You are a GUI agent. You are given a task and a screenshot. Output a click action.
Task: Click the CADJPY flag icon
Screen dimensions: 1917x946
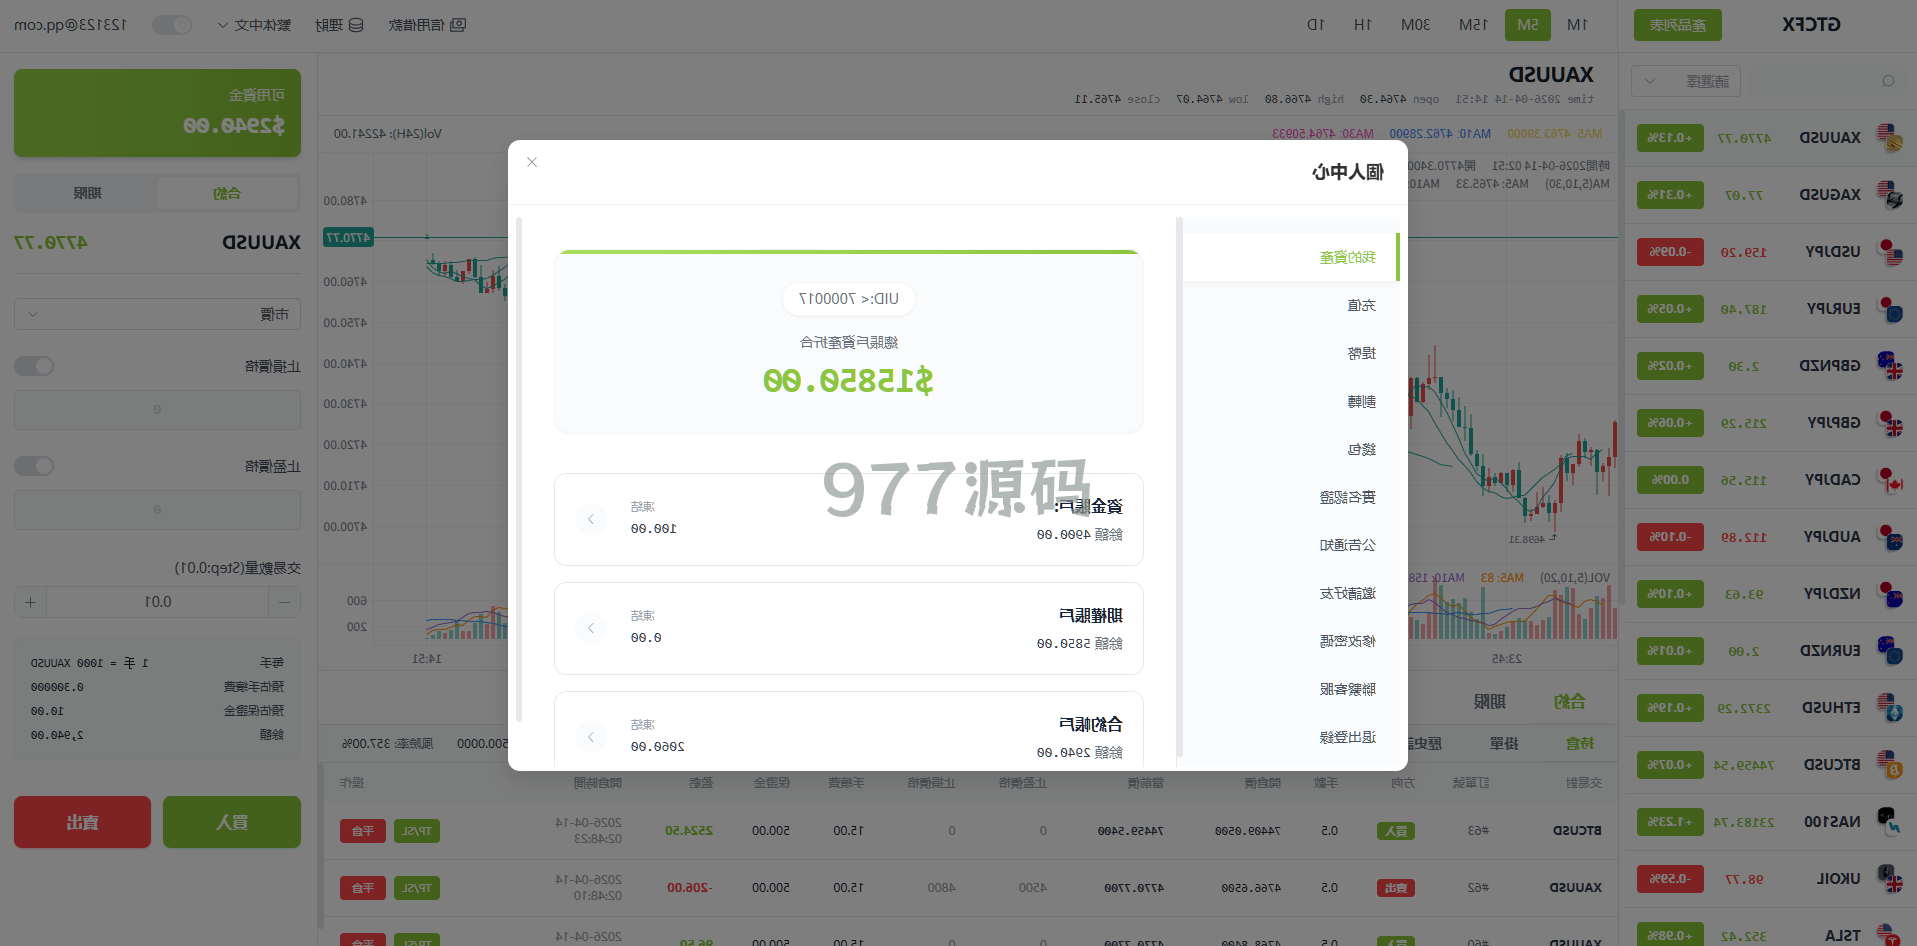coord(1889,480)
